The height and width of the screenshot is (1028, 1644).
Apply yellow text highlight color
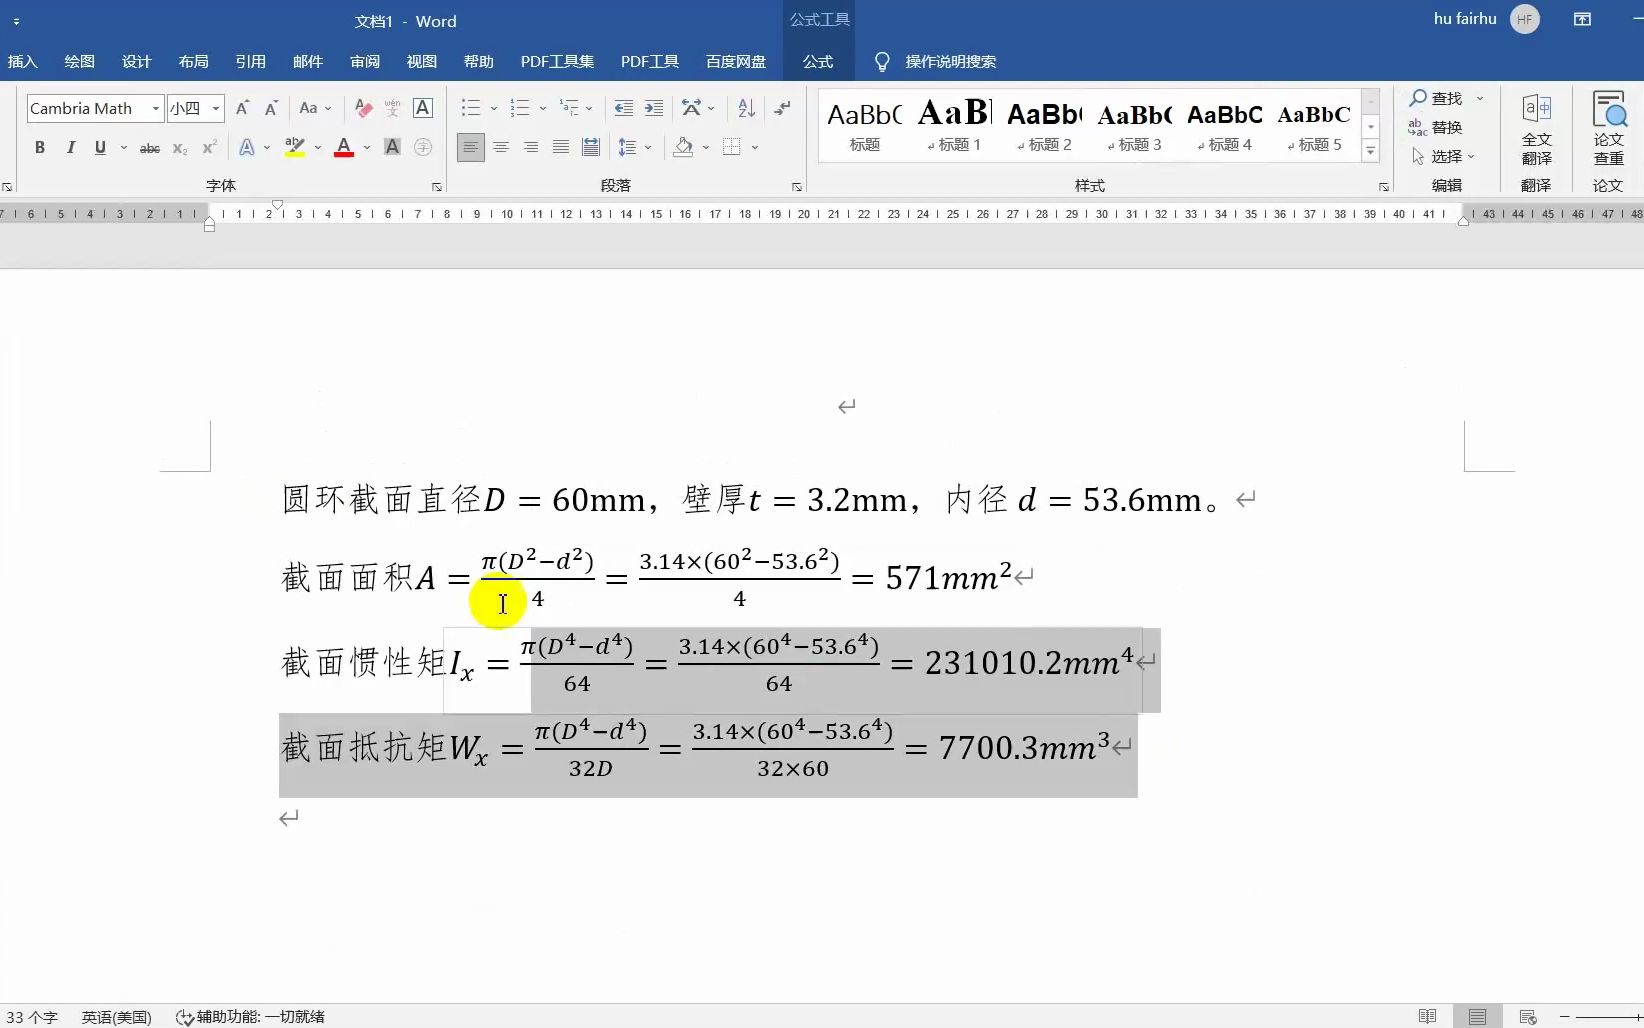294,148
